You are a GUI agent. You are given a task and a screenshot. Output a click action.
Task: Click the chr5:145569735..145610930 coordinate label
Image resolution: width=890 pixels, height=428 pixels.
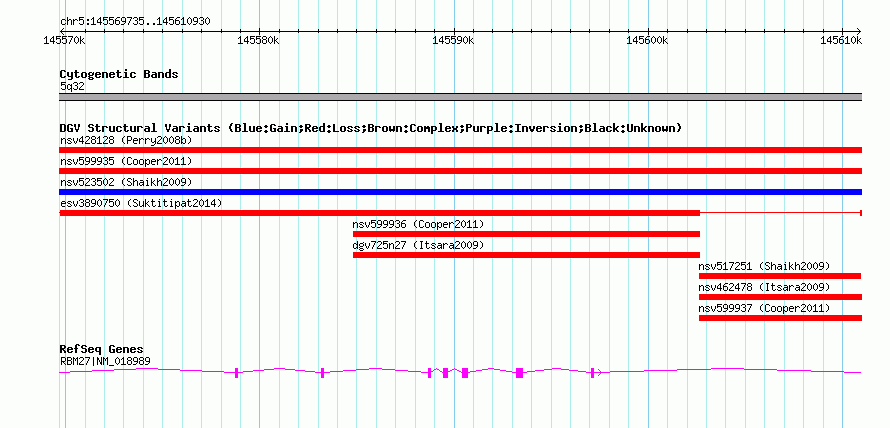(135, 22)
